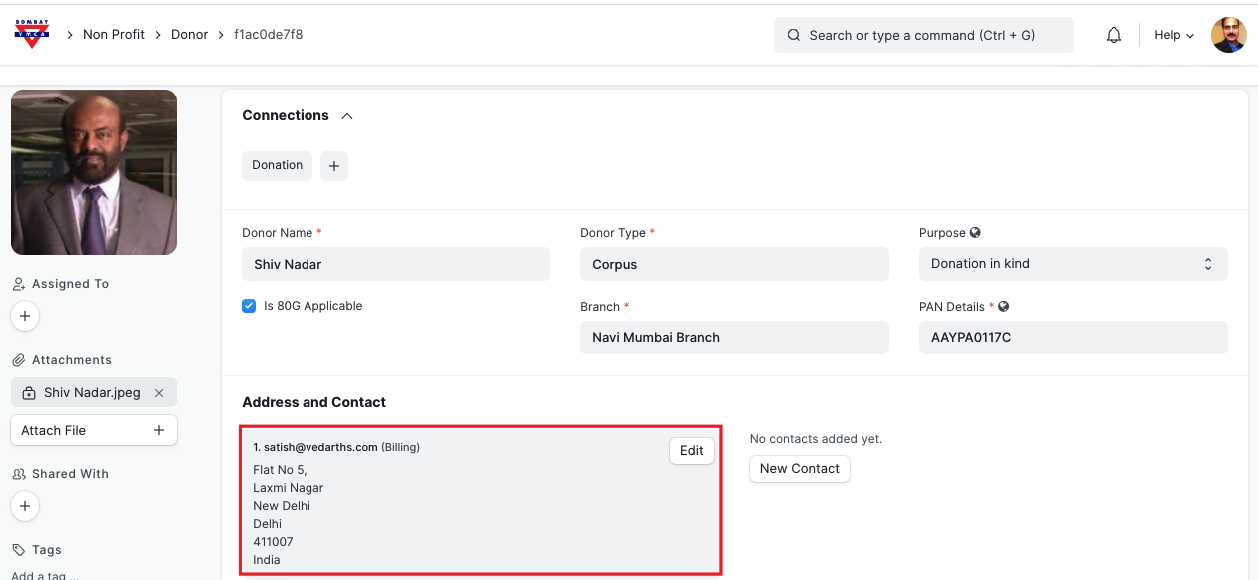The image size is (1258, 580).
Task: Open the Donation connection link
Action: point(277,166)
